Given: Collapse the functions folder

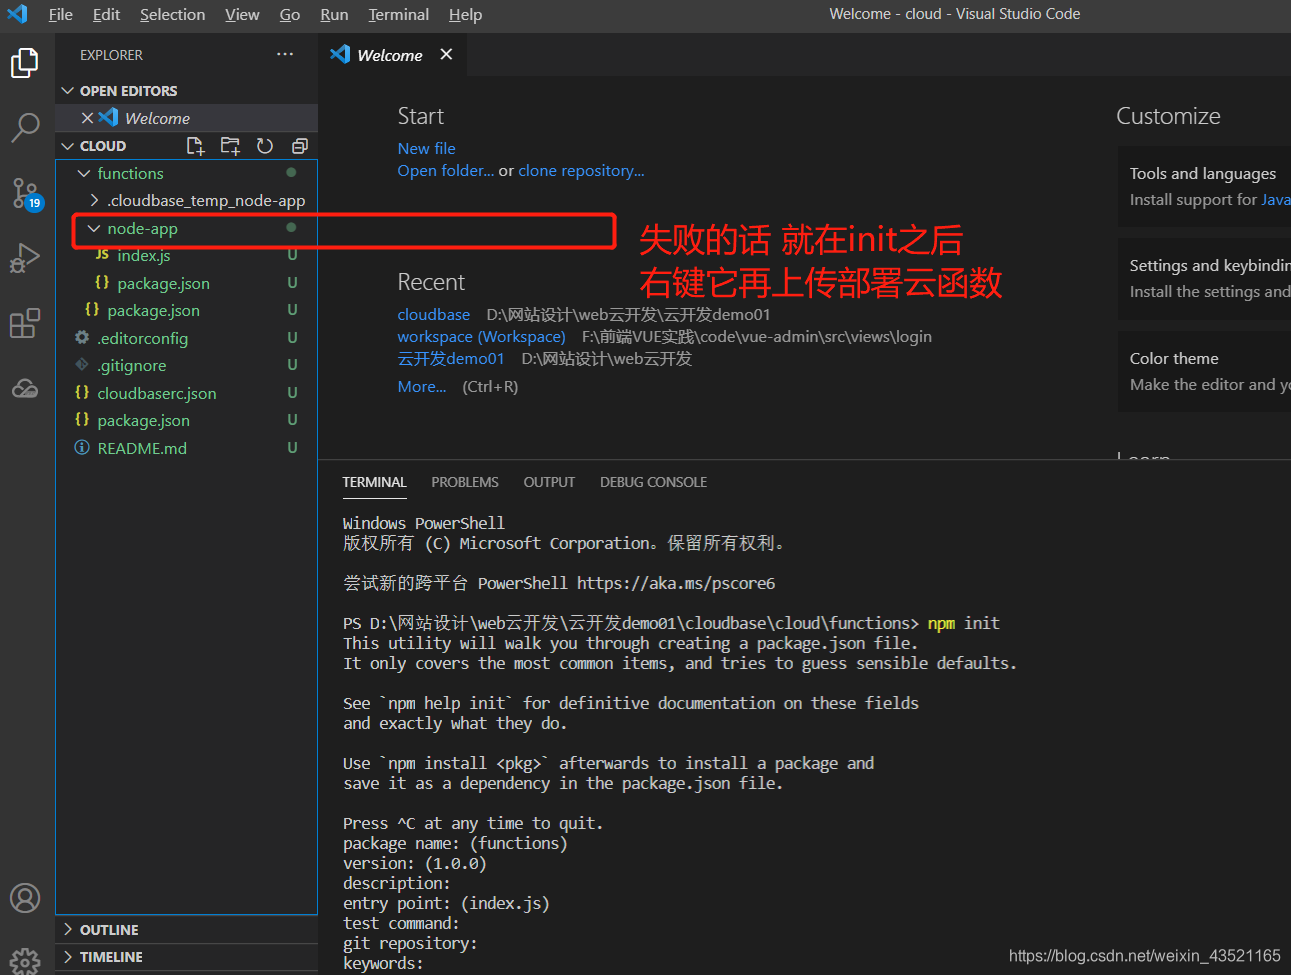Looking at the screenshot, I should pyautogui.click(x=84, y=173).
